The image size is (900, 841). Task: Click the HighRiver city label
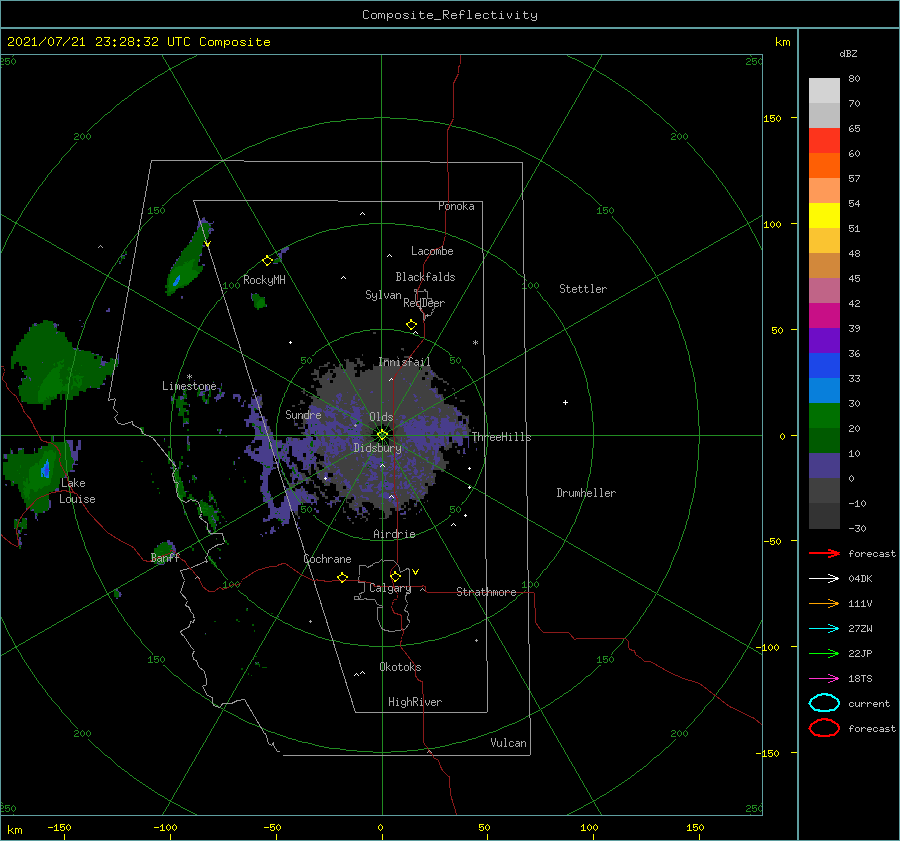[415, 702]
